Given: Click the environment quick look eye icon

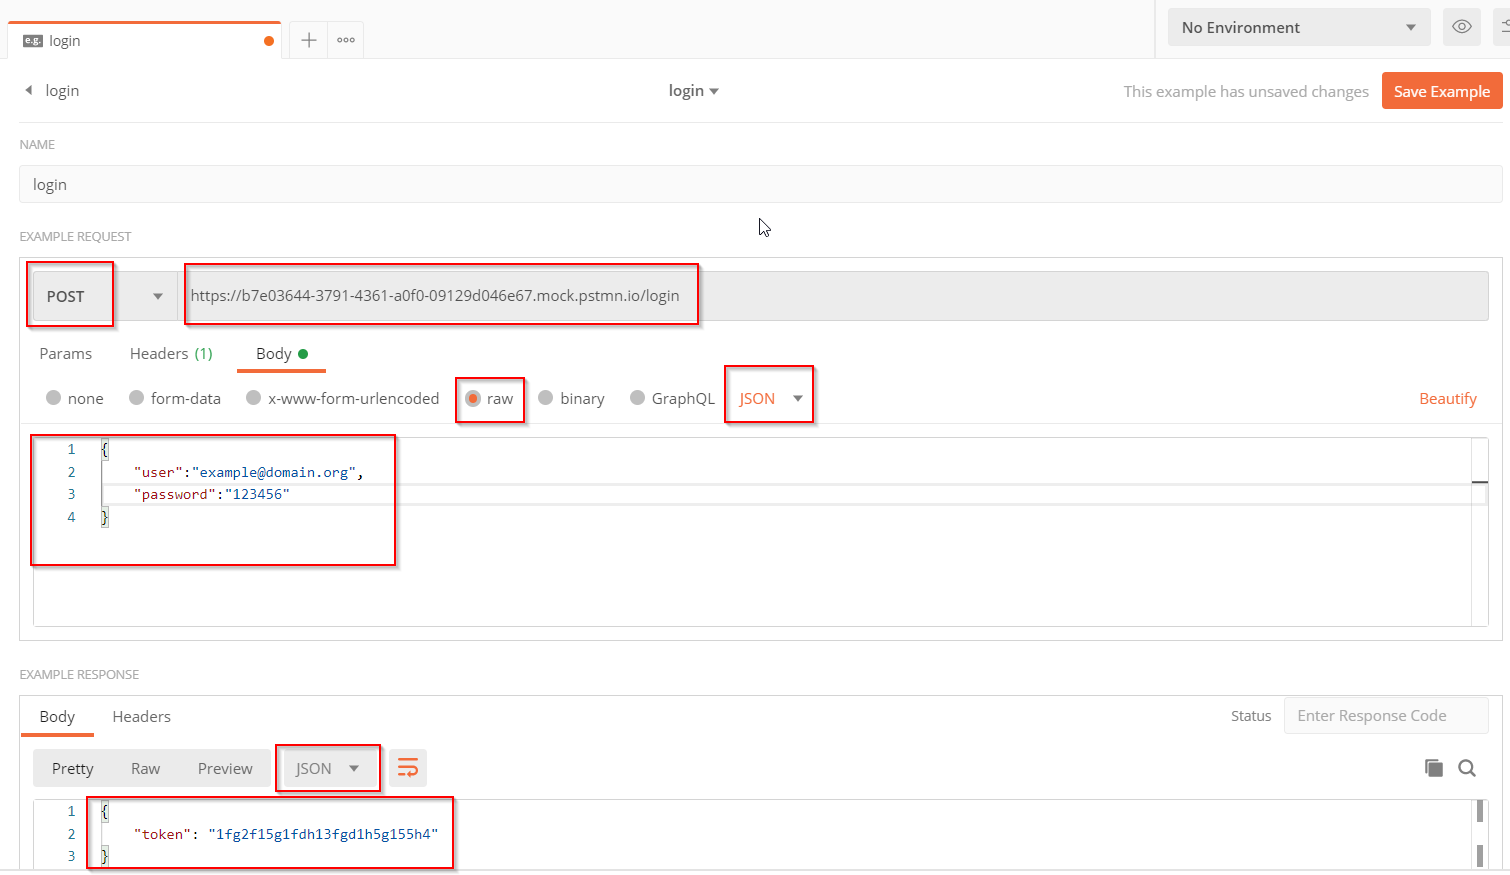Looking at the screenshot, I should (x=1461, y=27).
